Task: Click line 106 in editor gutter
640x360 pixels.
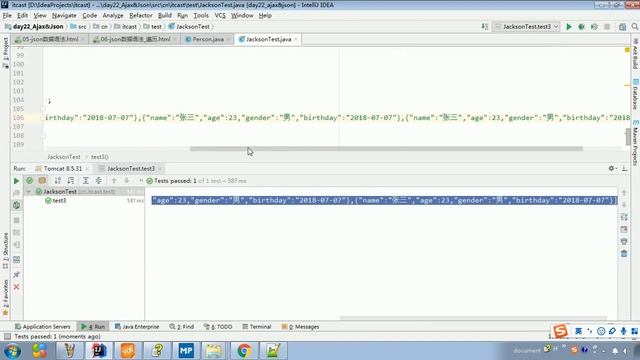Action: click(x=19, y=118)
